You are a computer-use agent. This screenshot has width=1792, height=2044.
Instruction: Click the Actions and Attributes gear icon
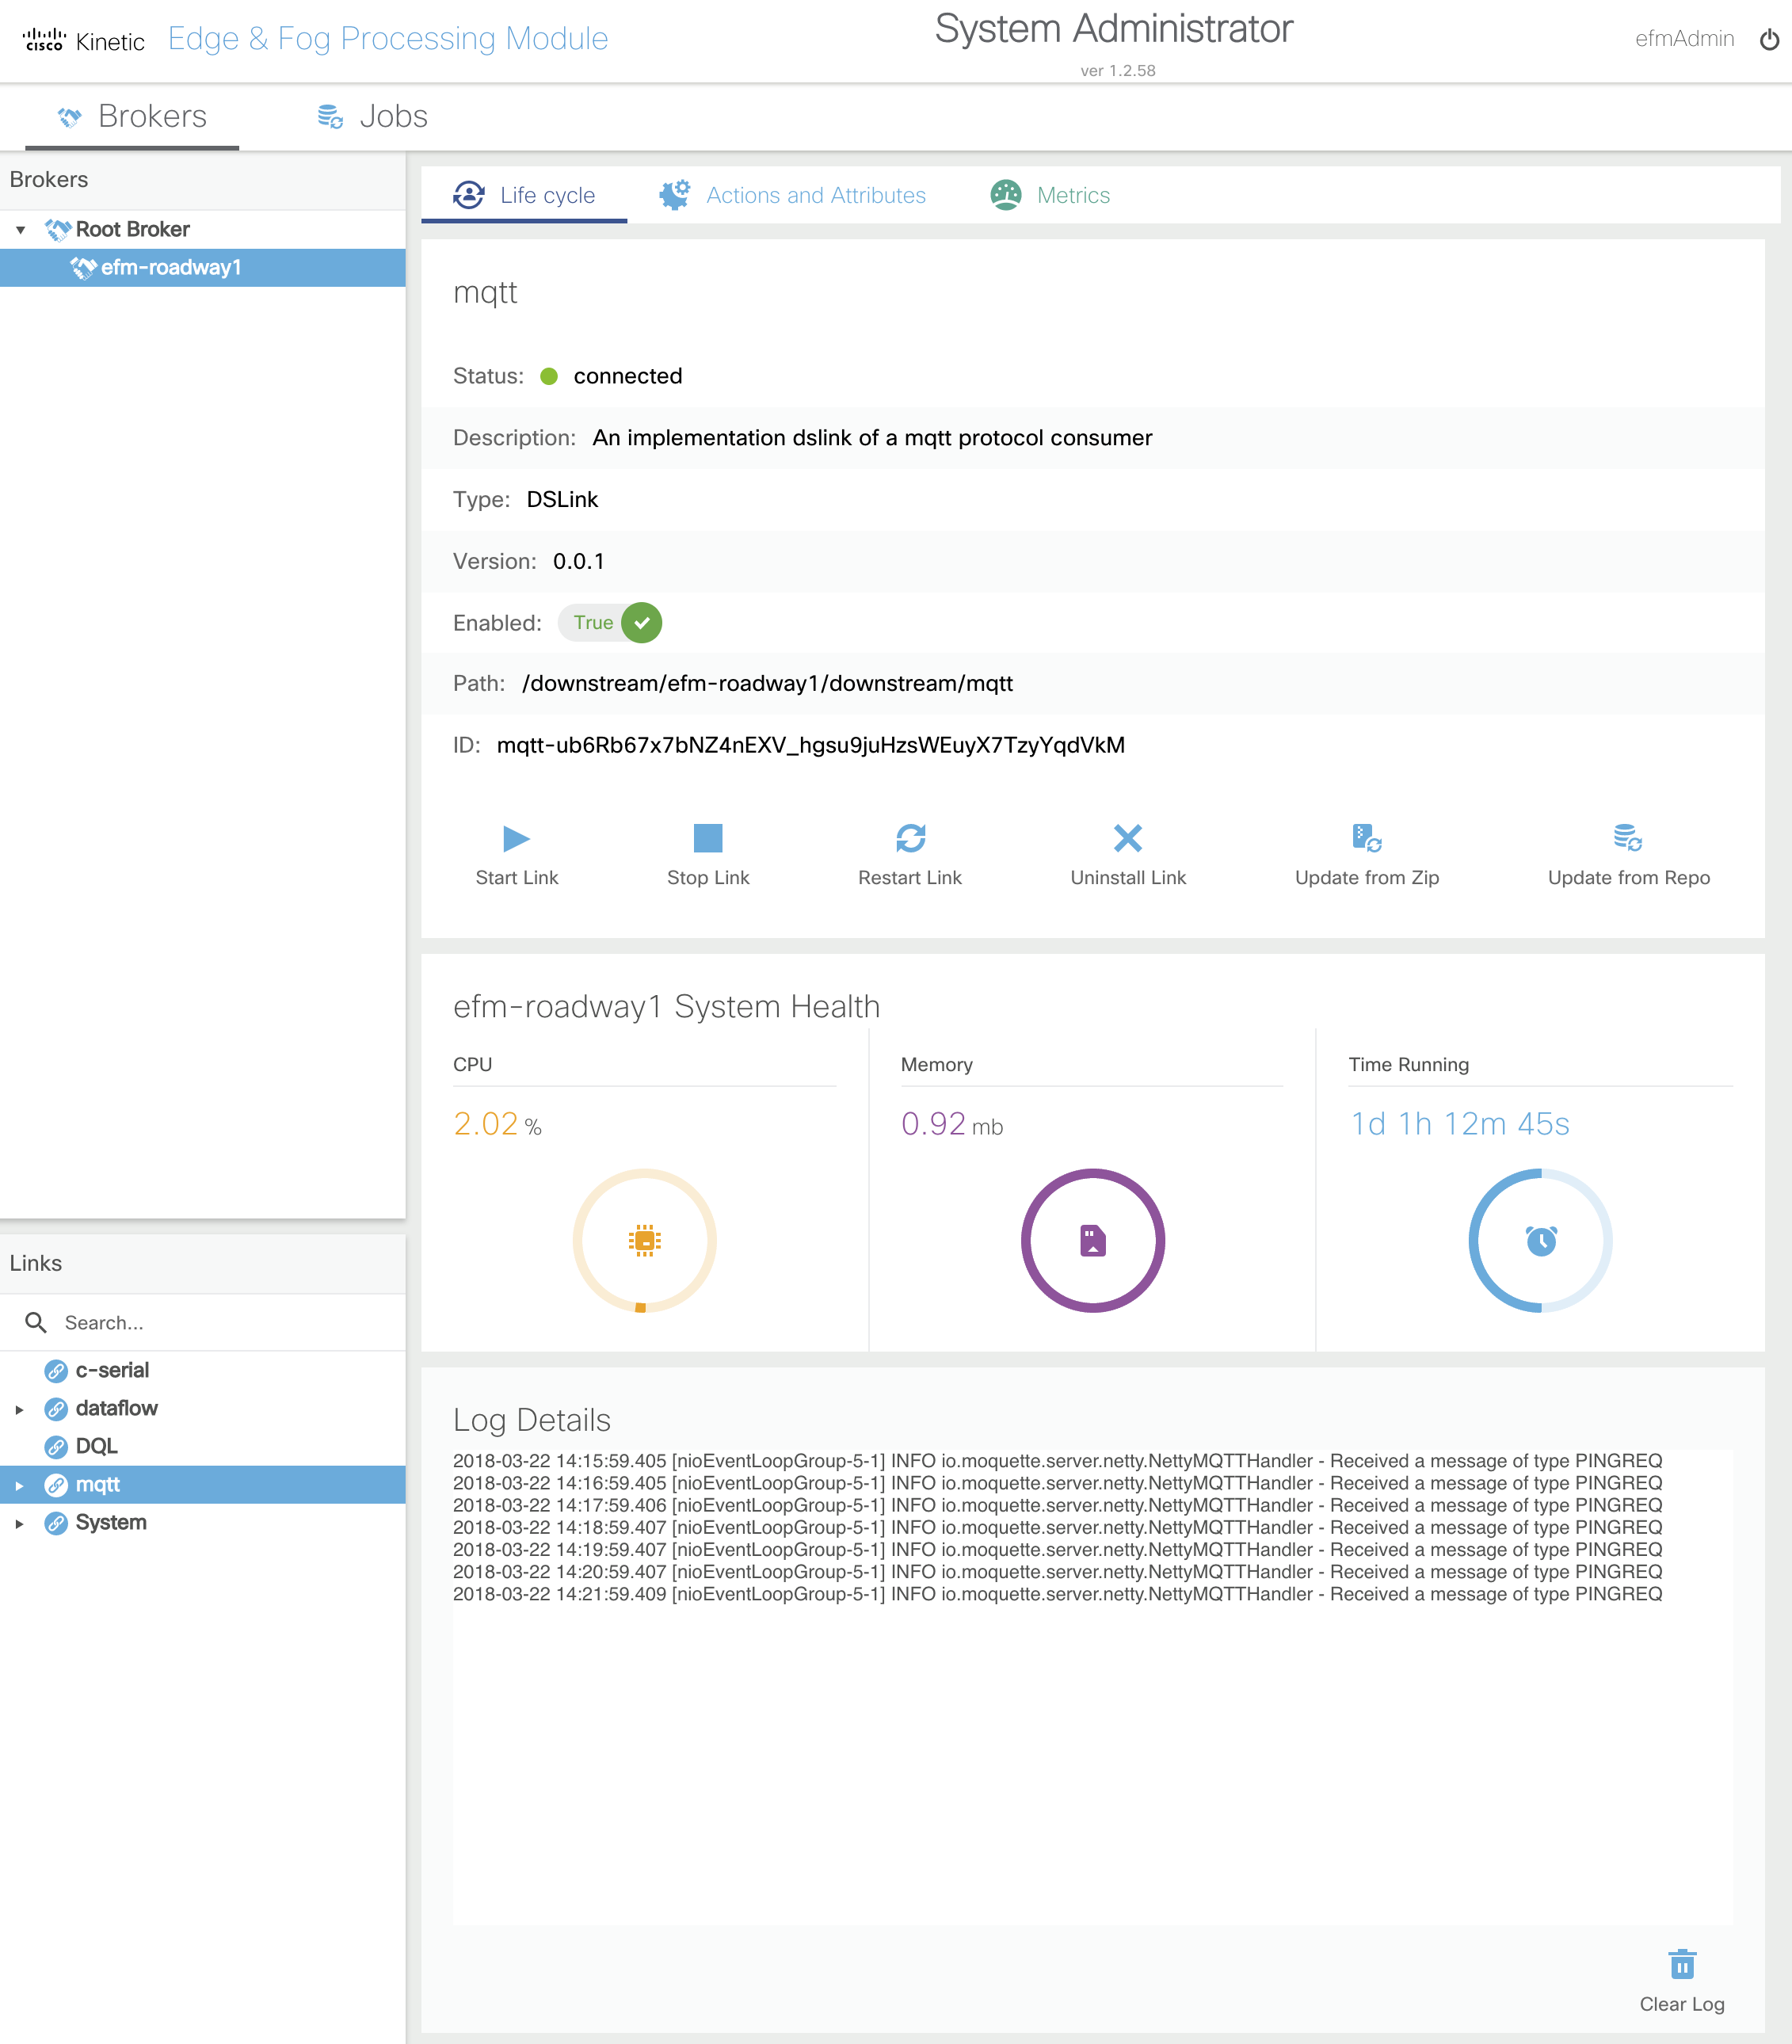(675, 195)
